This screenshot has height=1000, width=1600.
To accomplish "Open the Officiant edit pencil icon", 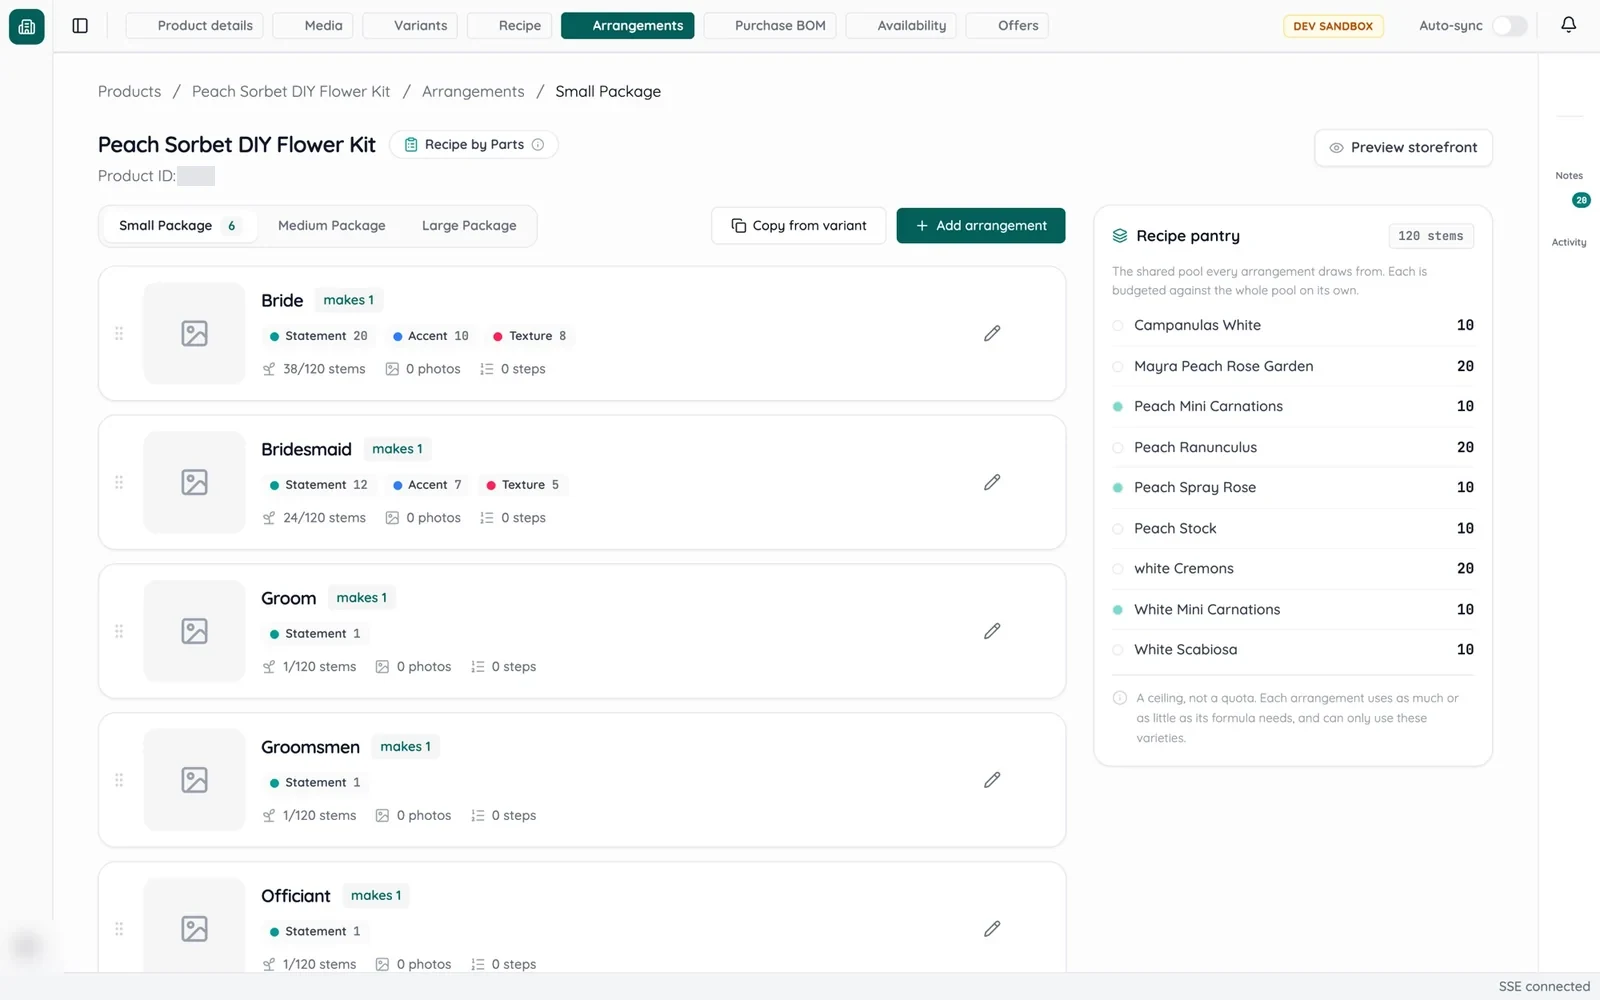I will click(992, 929).
